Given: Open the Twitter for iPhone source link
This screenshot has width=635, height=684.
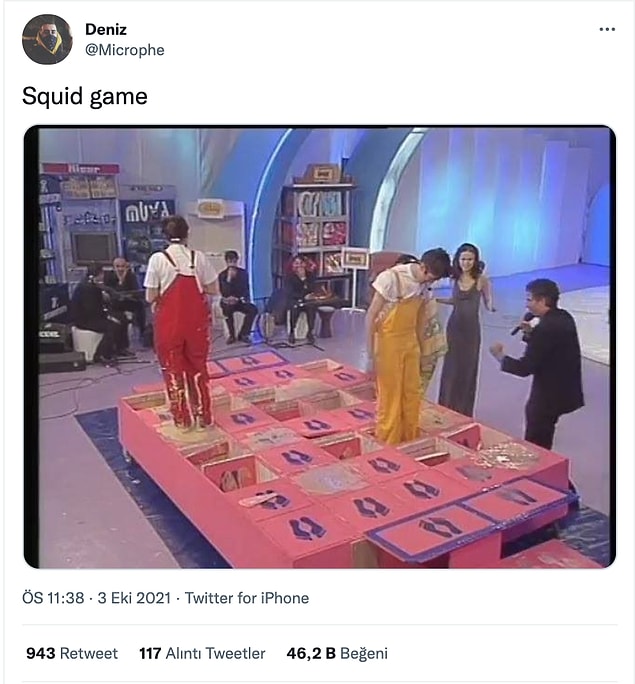Looking at the screenshot, I should click(x=247, y=598).
